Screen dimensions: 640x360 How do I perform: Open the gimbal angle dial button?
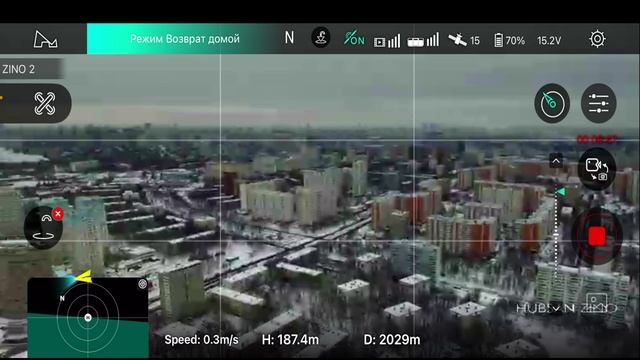pos(552,103)
